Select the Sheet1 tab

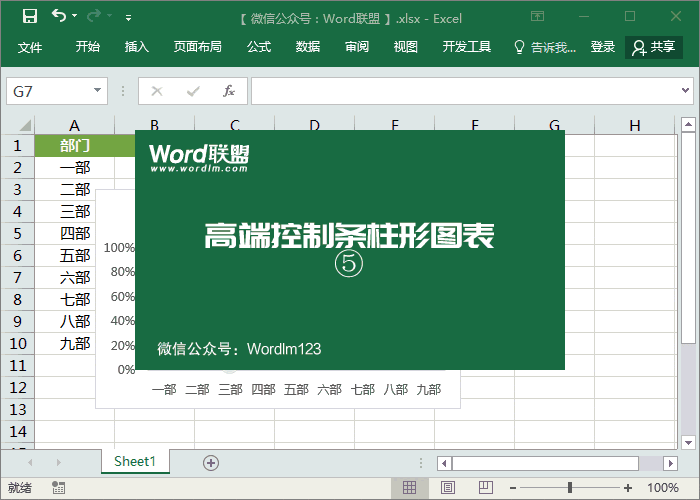point(135,461)
